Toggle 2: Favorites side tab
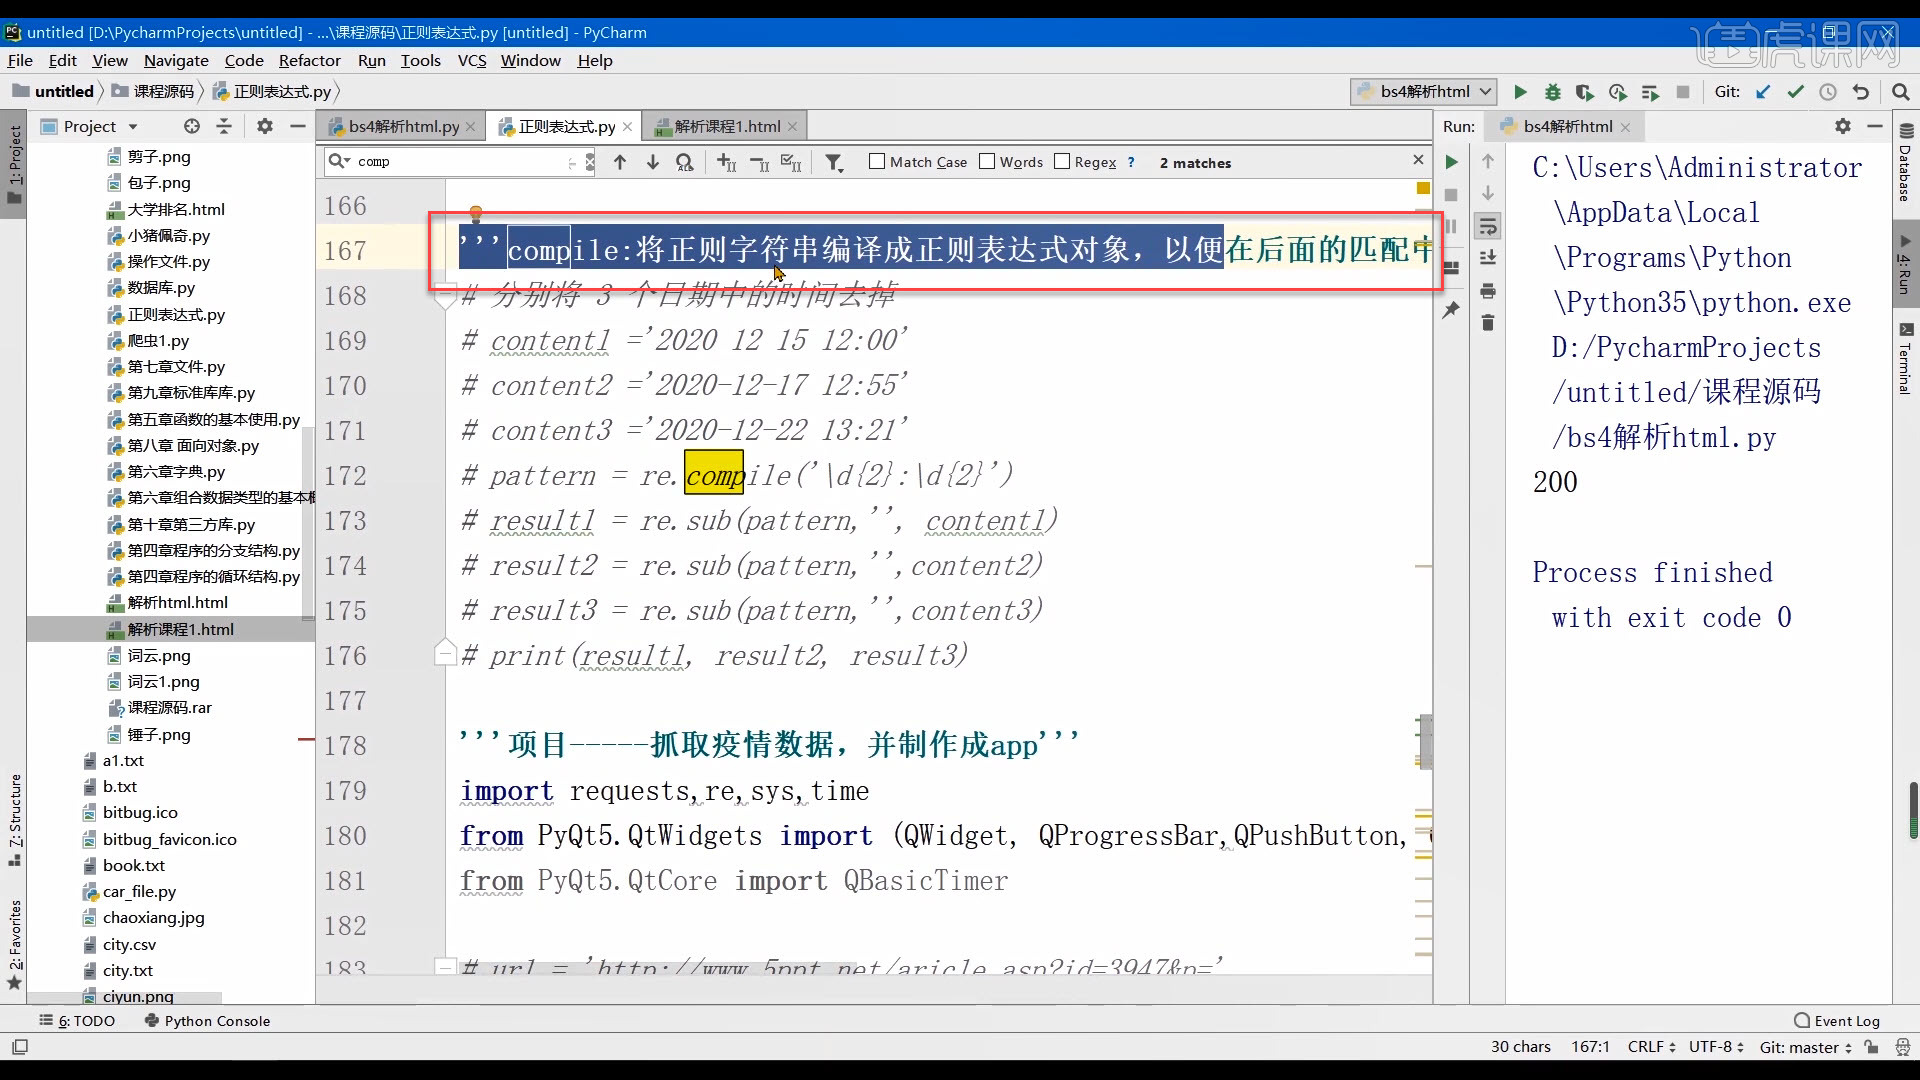This screenshot has width=1920, height=1080. (x=14, y=945)
